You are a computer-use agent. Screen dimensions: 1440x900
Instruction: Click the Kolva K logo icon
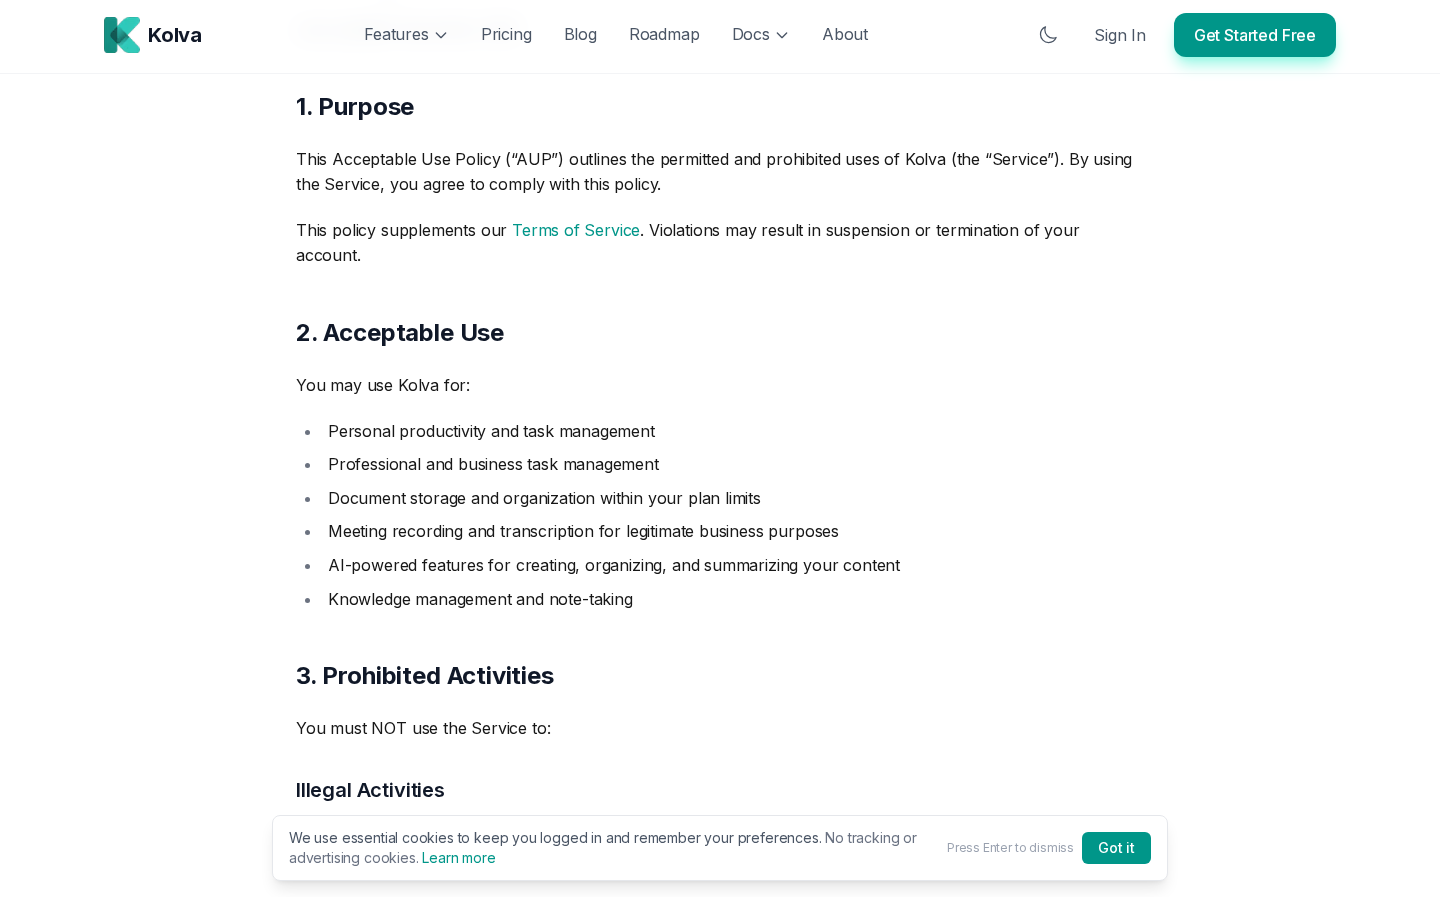coord(122,35)
